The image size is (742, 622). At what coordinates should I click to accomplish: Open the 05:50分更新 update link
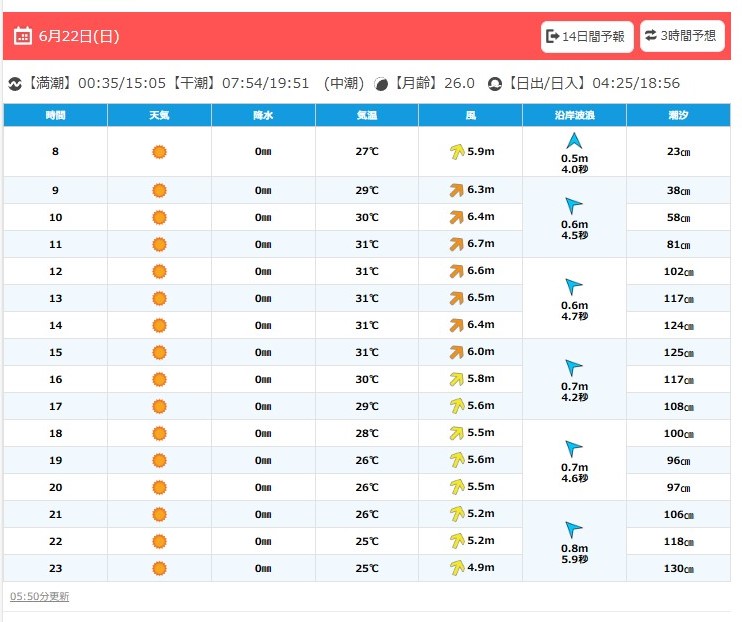(39, 596)
